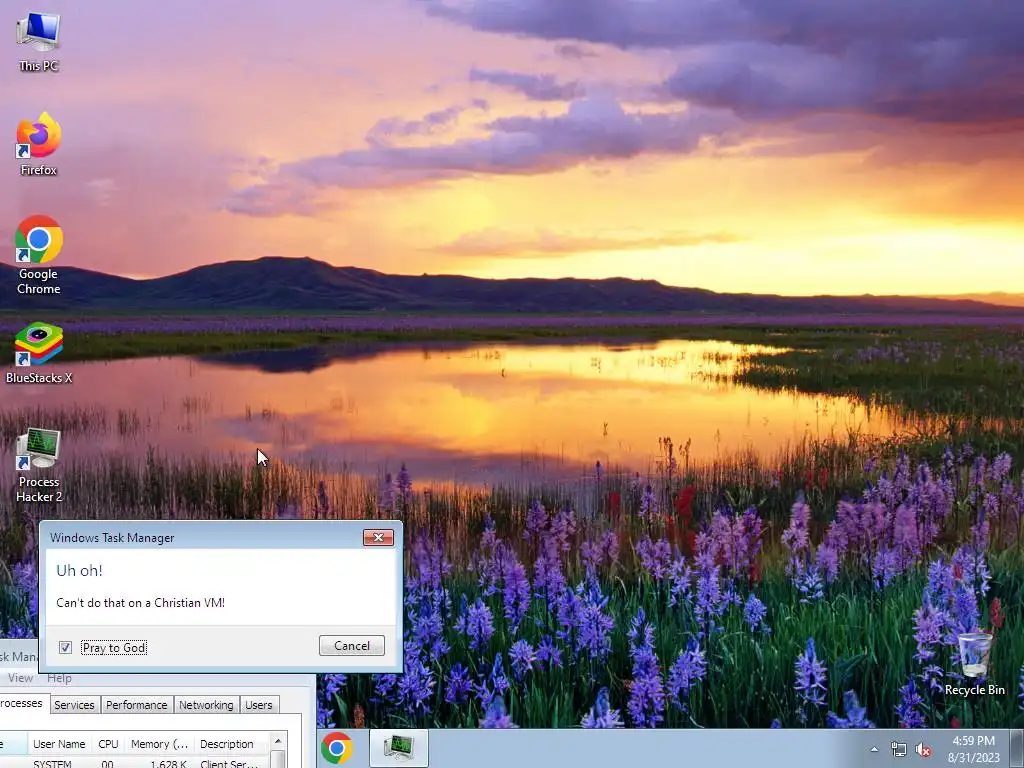This screenshot has width=1024, height=768.
Task: Open the Help menu in Task Manager
Action: 59,678
